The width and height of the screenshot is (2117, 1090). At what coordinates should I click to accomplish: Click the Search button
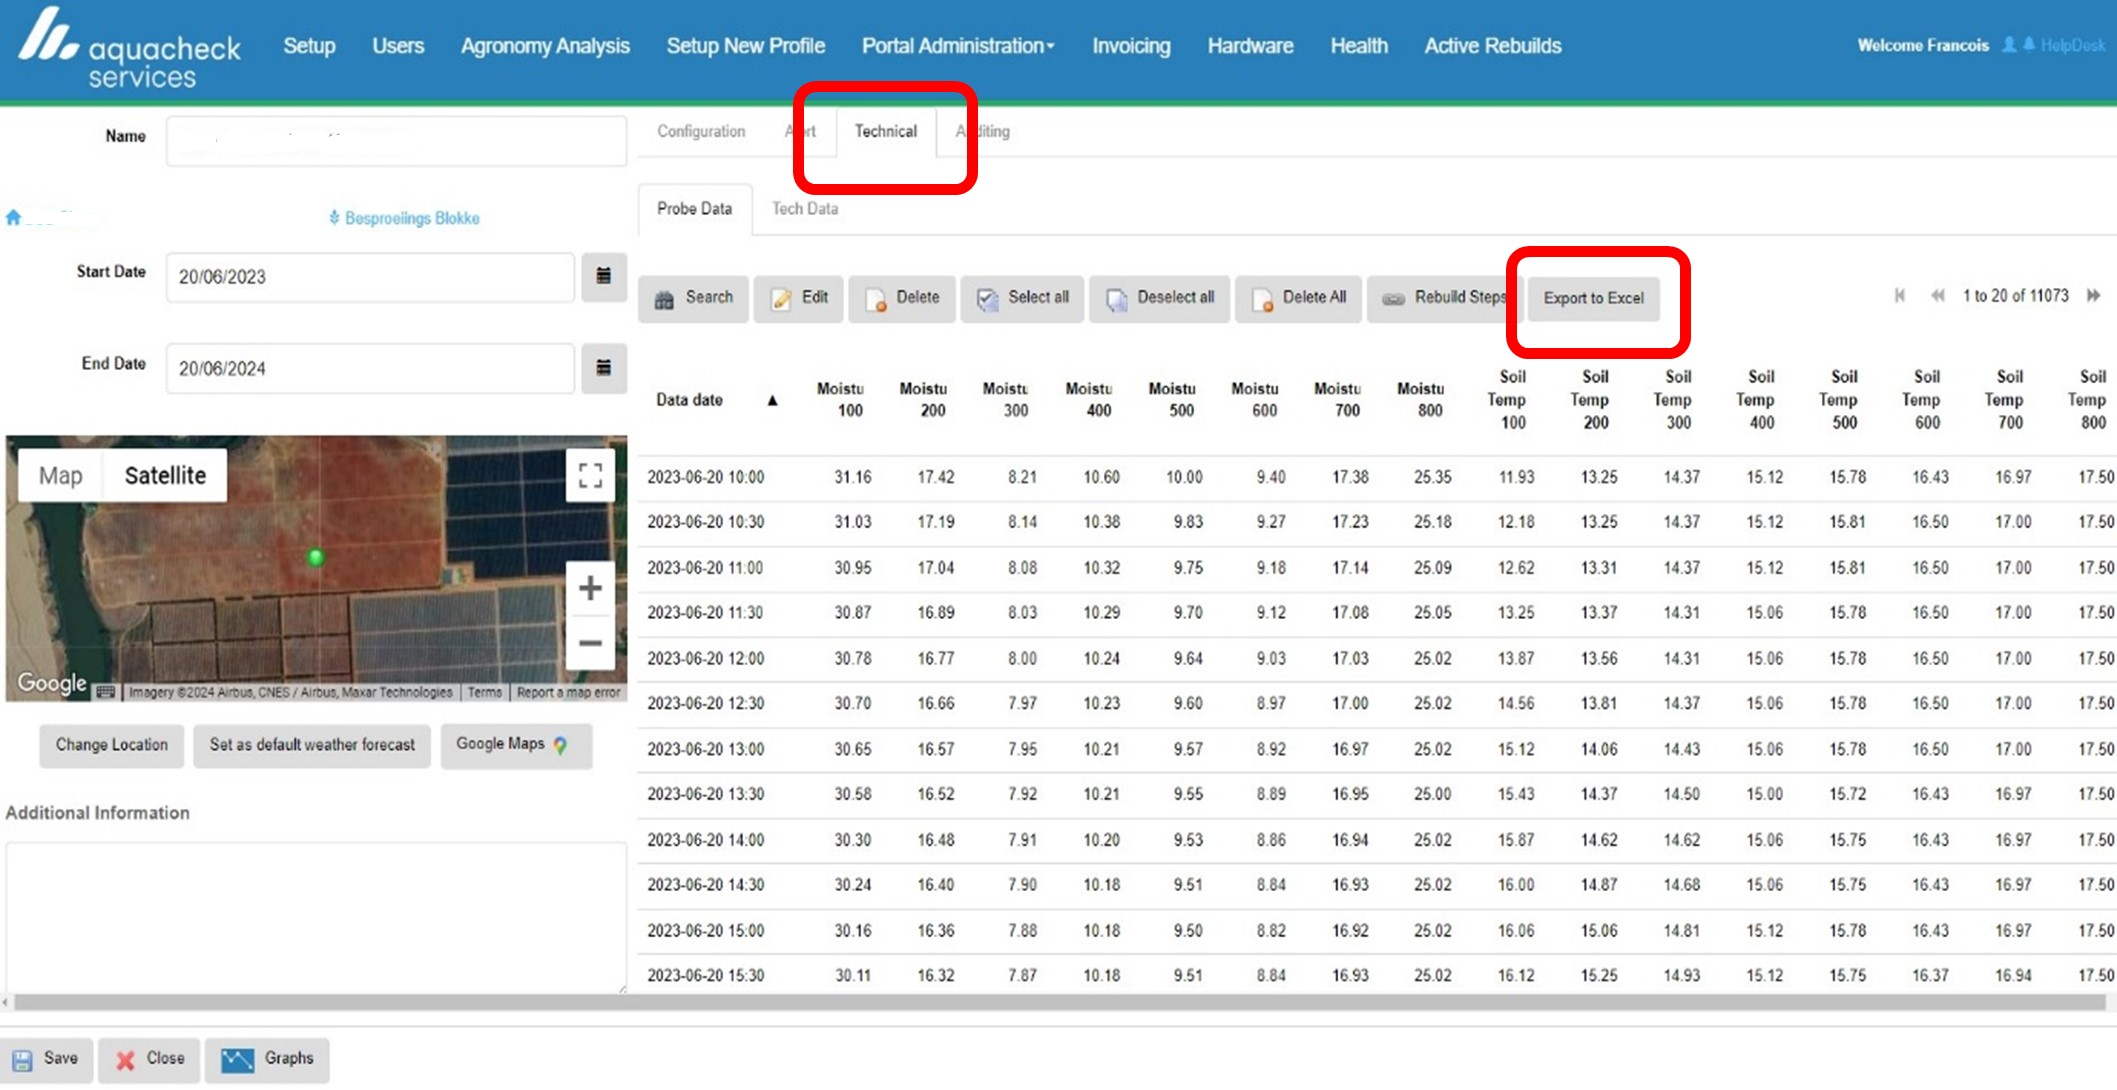click(x=693, y=298)
